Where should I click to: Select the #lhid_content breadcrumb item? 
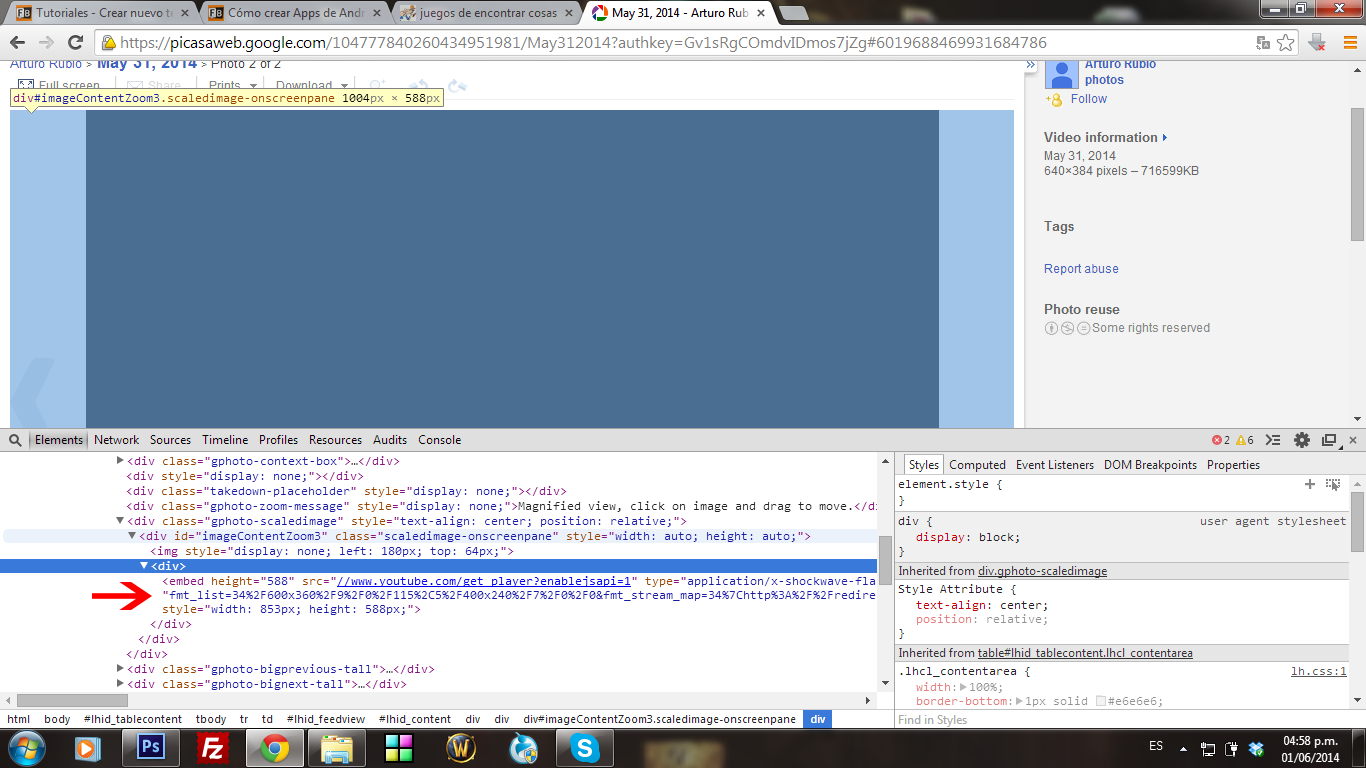click(415, 719)
